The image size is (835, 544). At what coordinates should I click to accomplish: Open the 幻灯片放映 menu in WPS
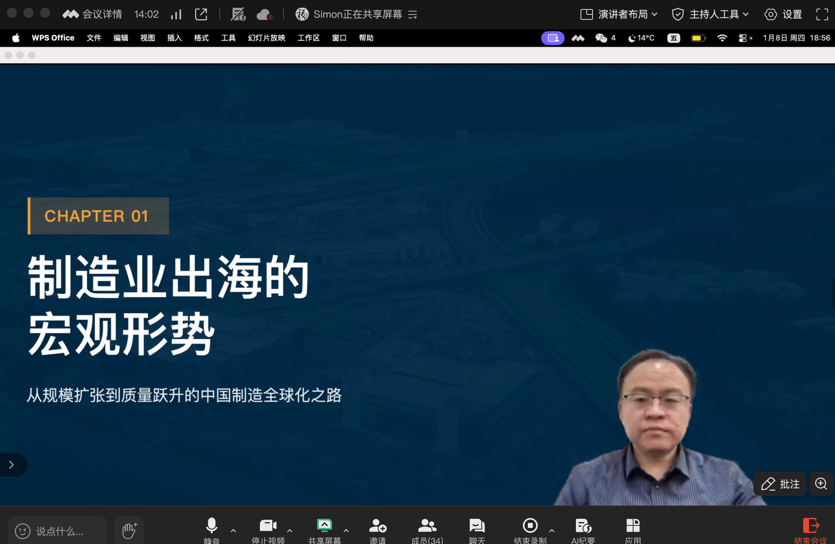(266, 38)
